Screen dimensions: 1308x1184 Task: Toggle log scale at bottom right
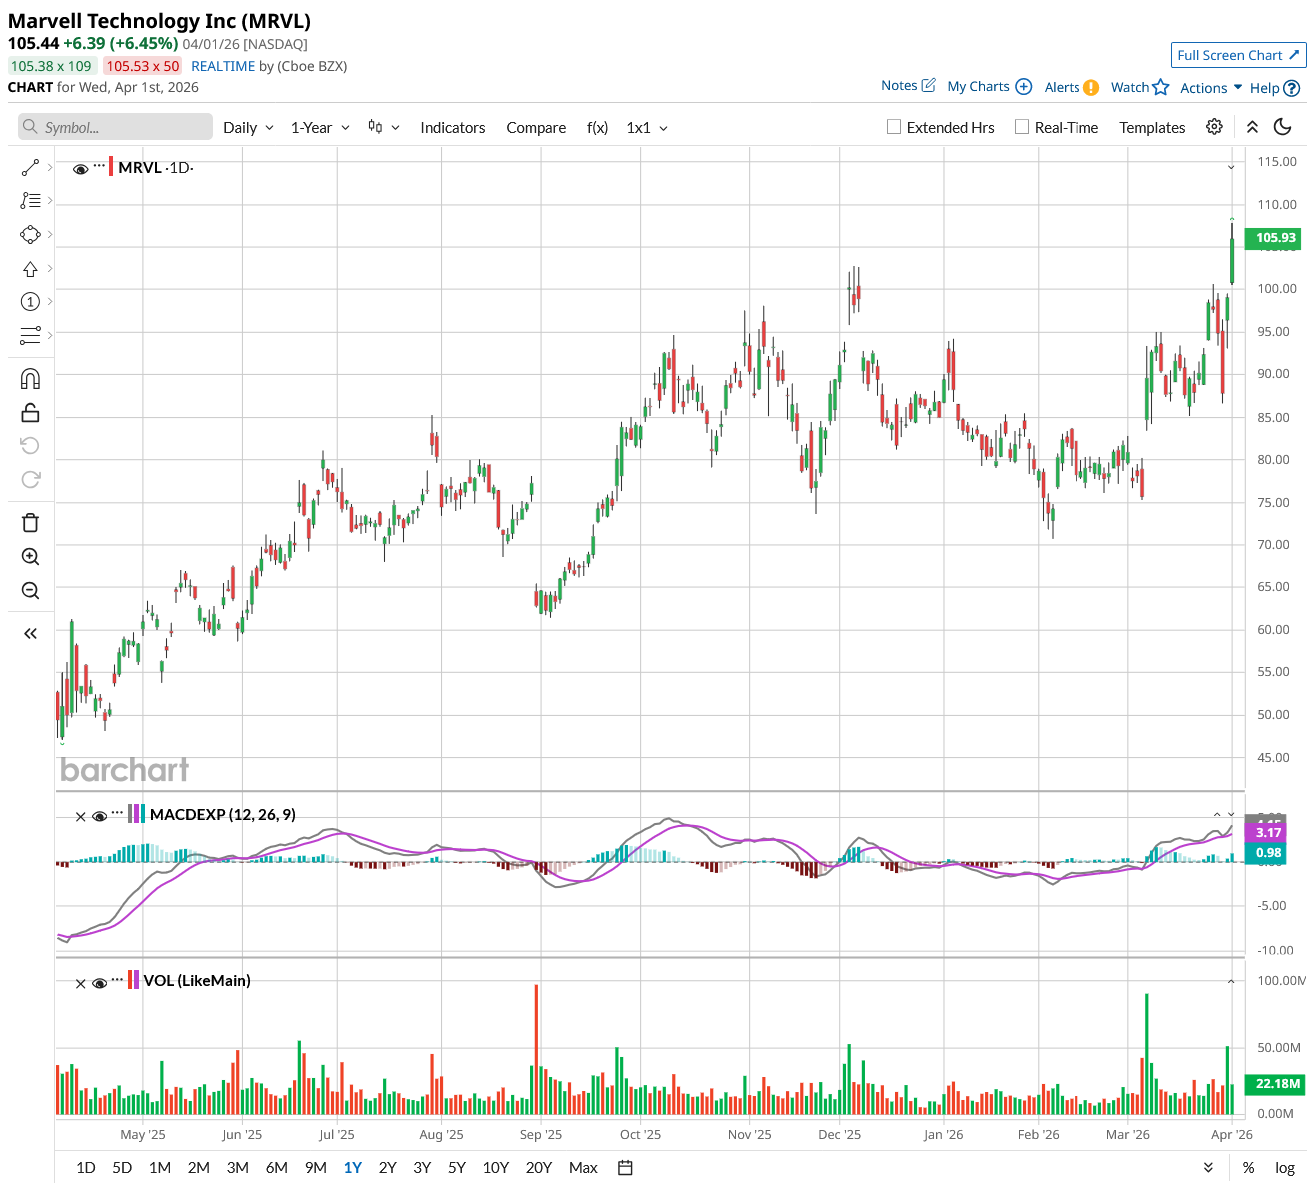click(x=1285, y=1167)
